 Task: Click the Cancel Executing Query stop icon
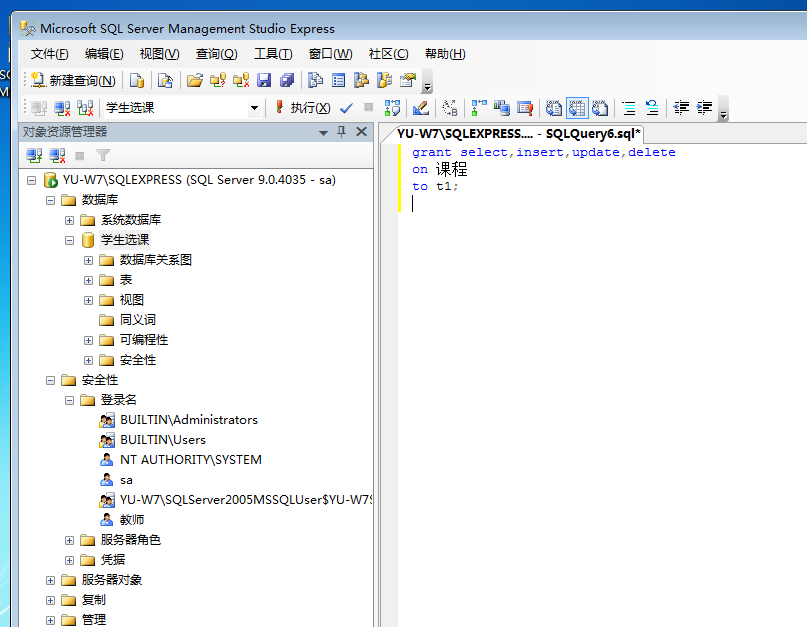coord(368,108)
